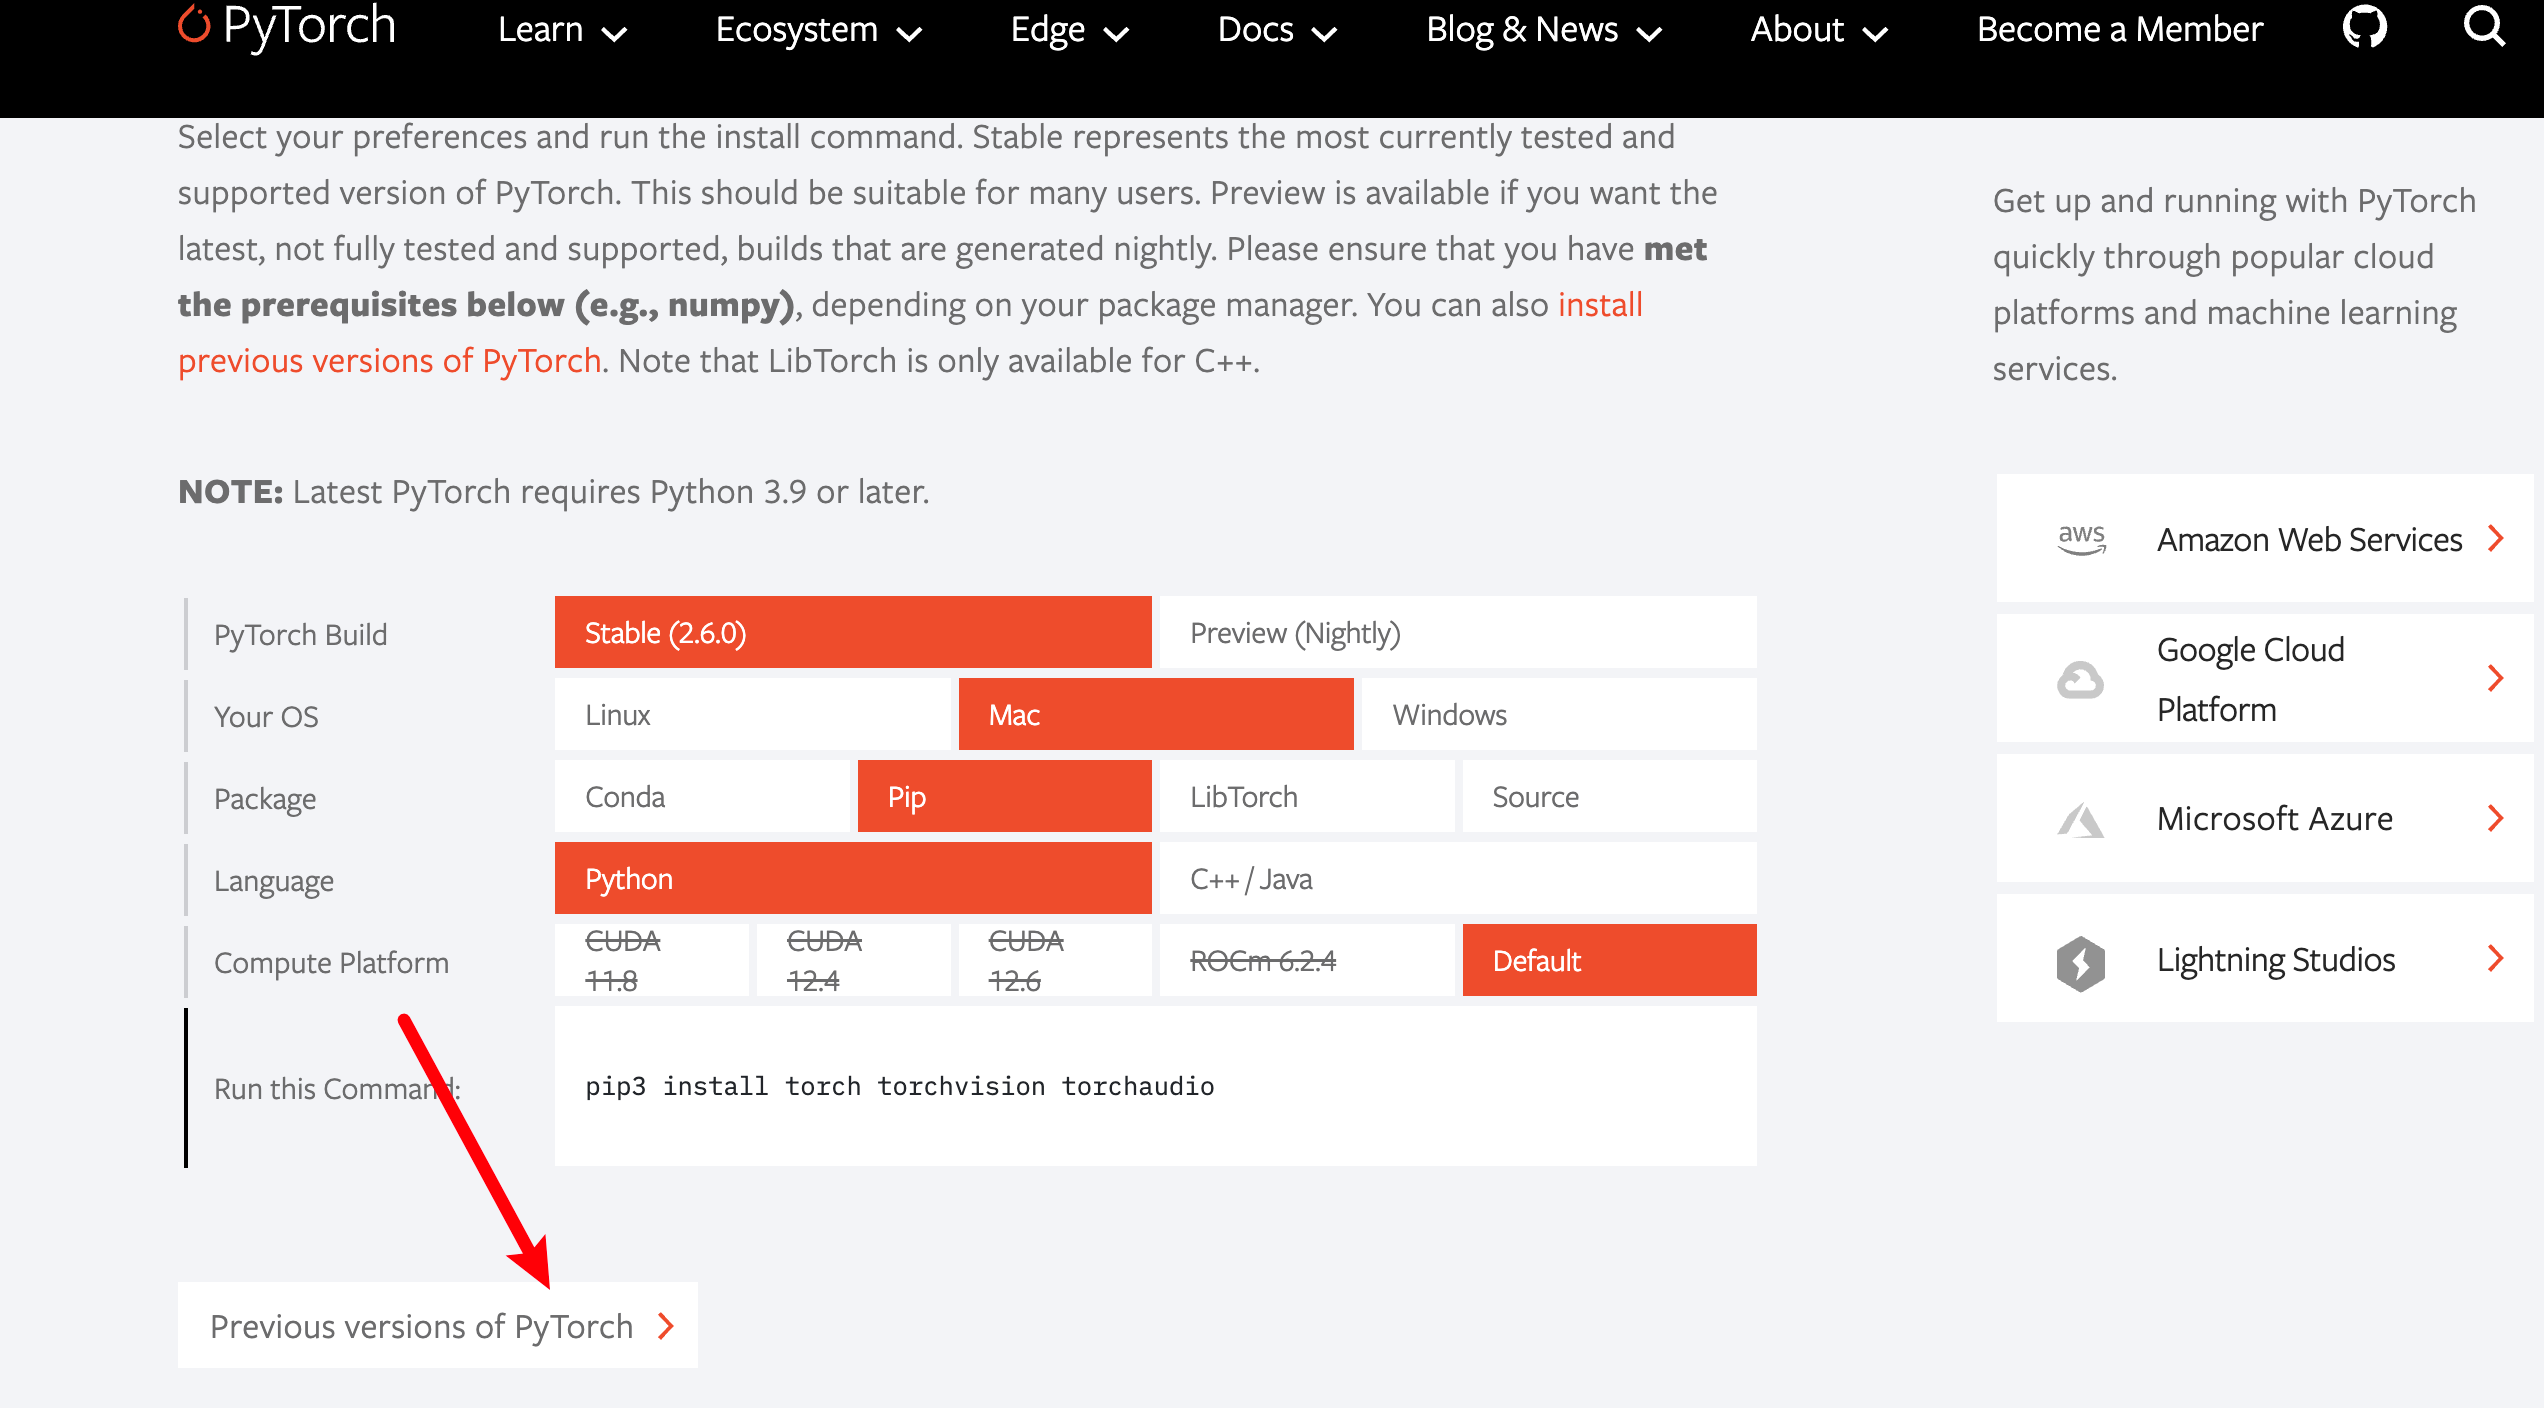The image size is (2544, 1408).
Task: Pick the Default compute platform
Action: 1610,960
